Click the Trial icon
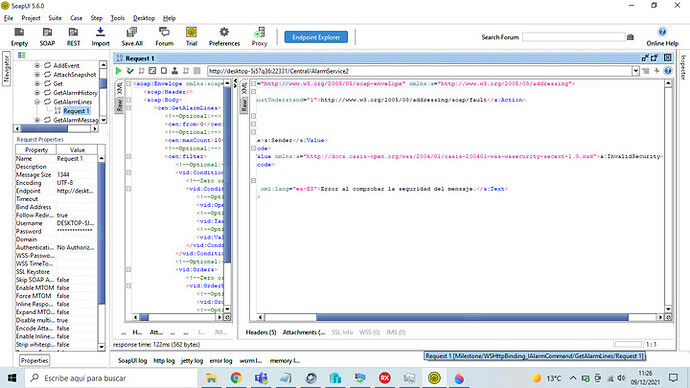 [x=191, y=37]
